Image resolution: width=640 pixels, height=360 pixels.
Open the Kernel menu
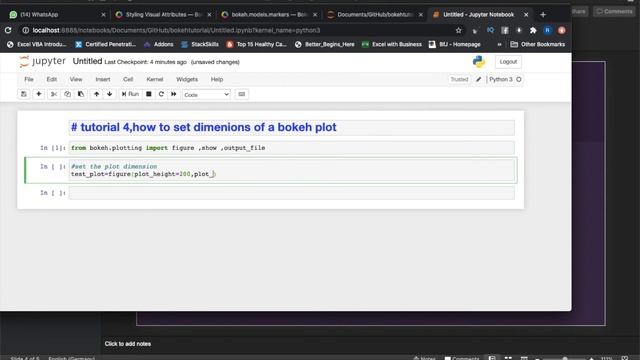pyautogui.click(x=155, y=79)
